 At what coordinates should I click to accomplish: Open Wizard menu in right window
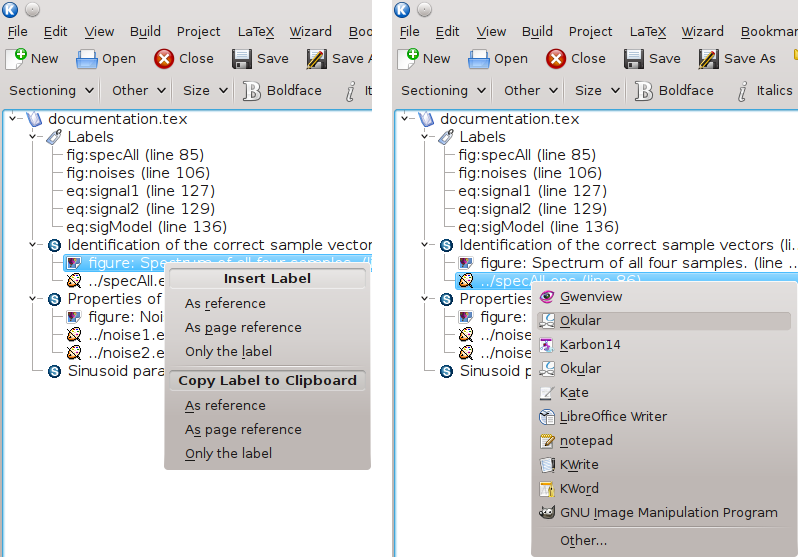[702, 32]
